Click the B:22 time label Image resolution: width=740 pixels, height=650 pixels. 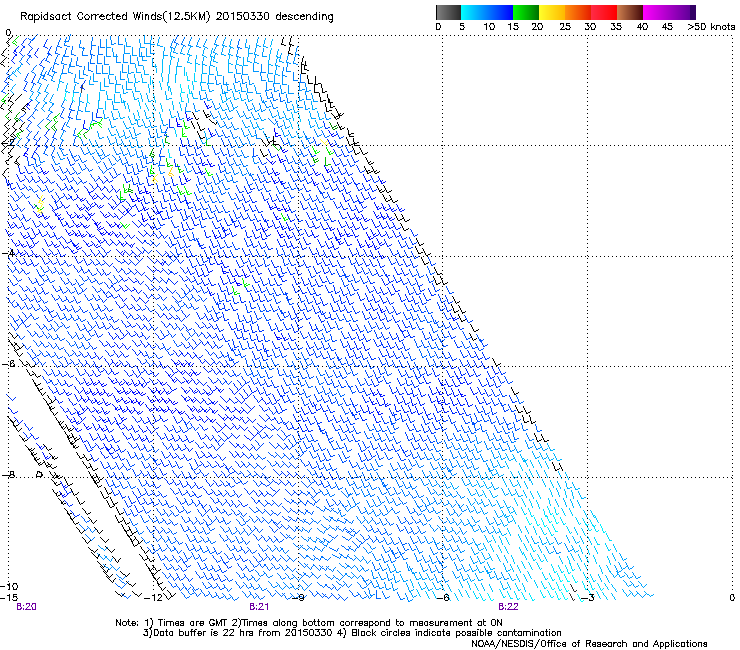tap(508, 607)
